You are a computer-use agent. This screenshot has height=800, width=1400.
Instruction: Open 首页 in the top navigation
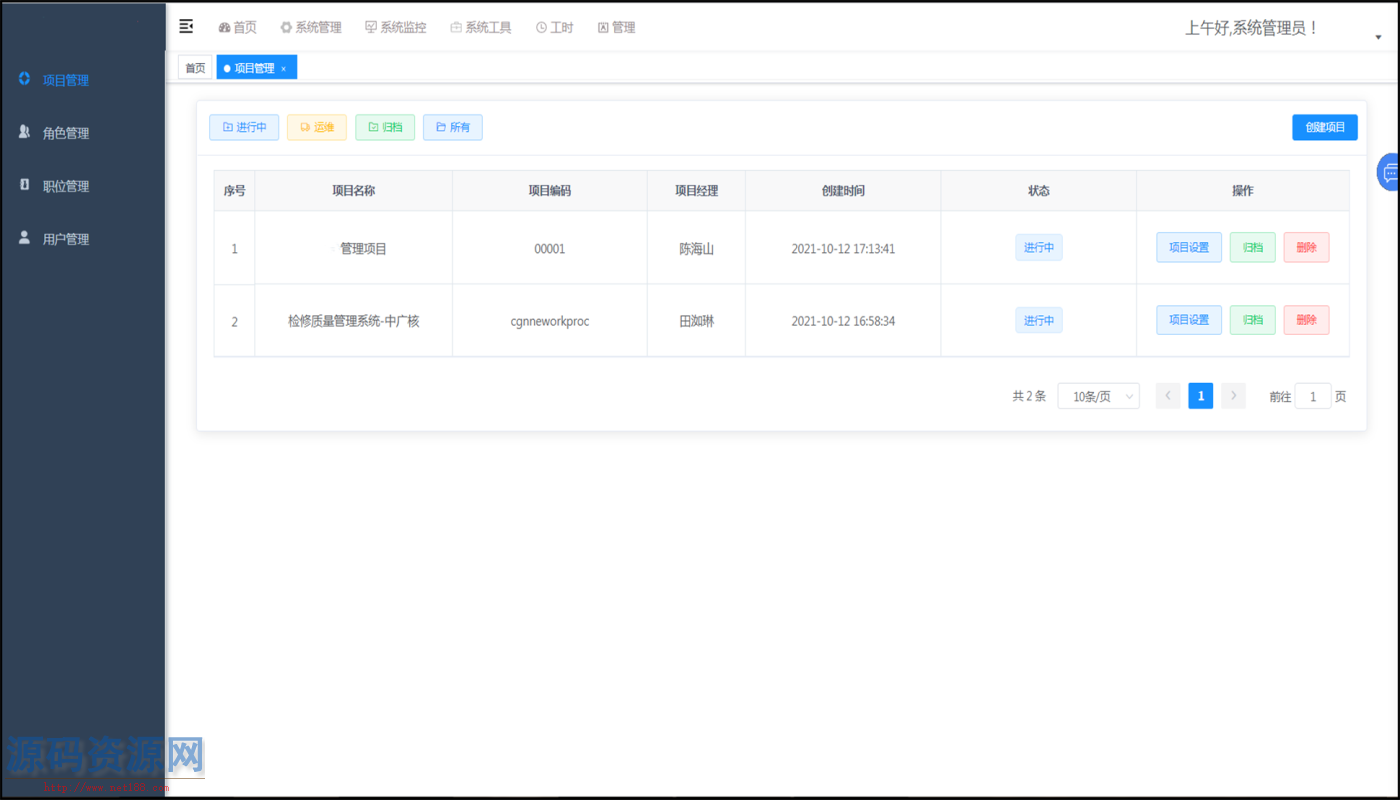tap(237, 27)
